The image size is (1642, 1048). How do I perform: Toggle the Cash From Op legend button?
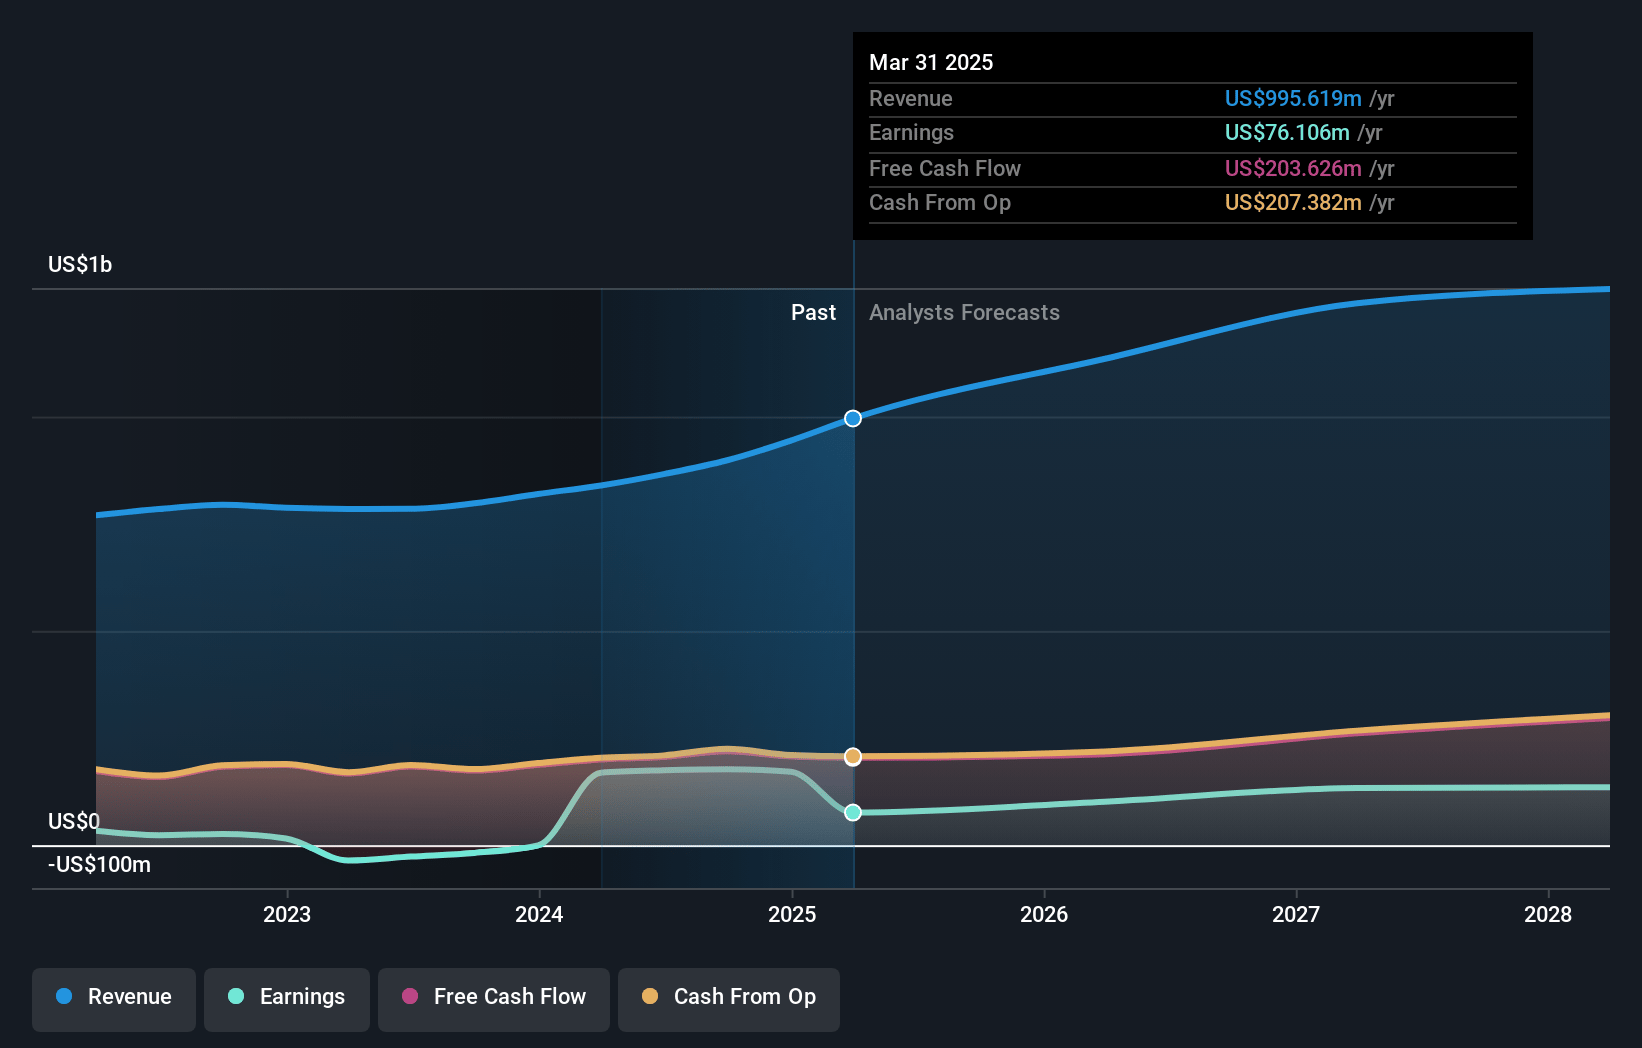729,999
